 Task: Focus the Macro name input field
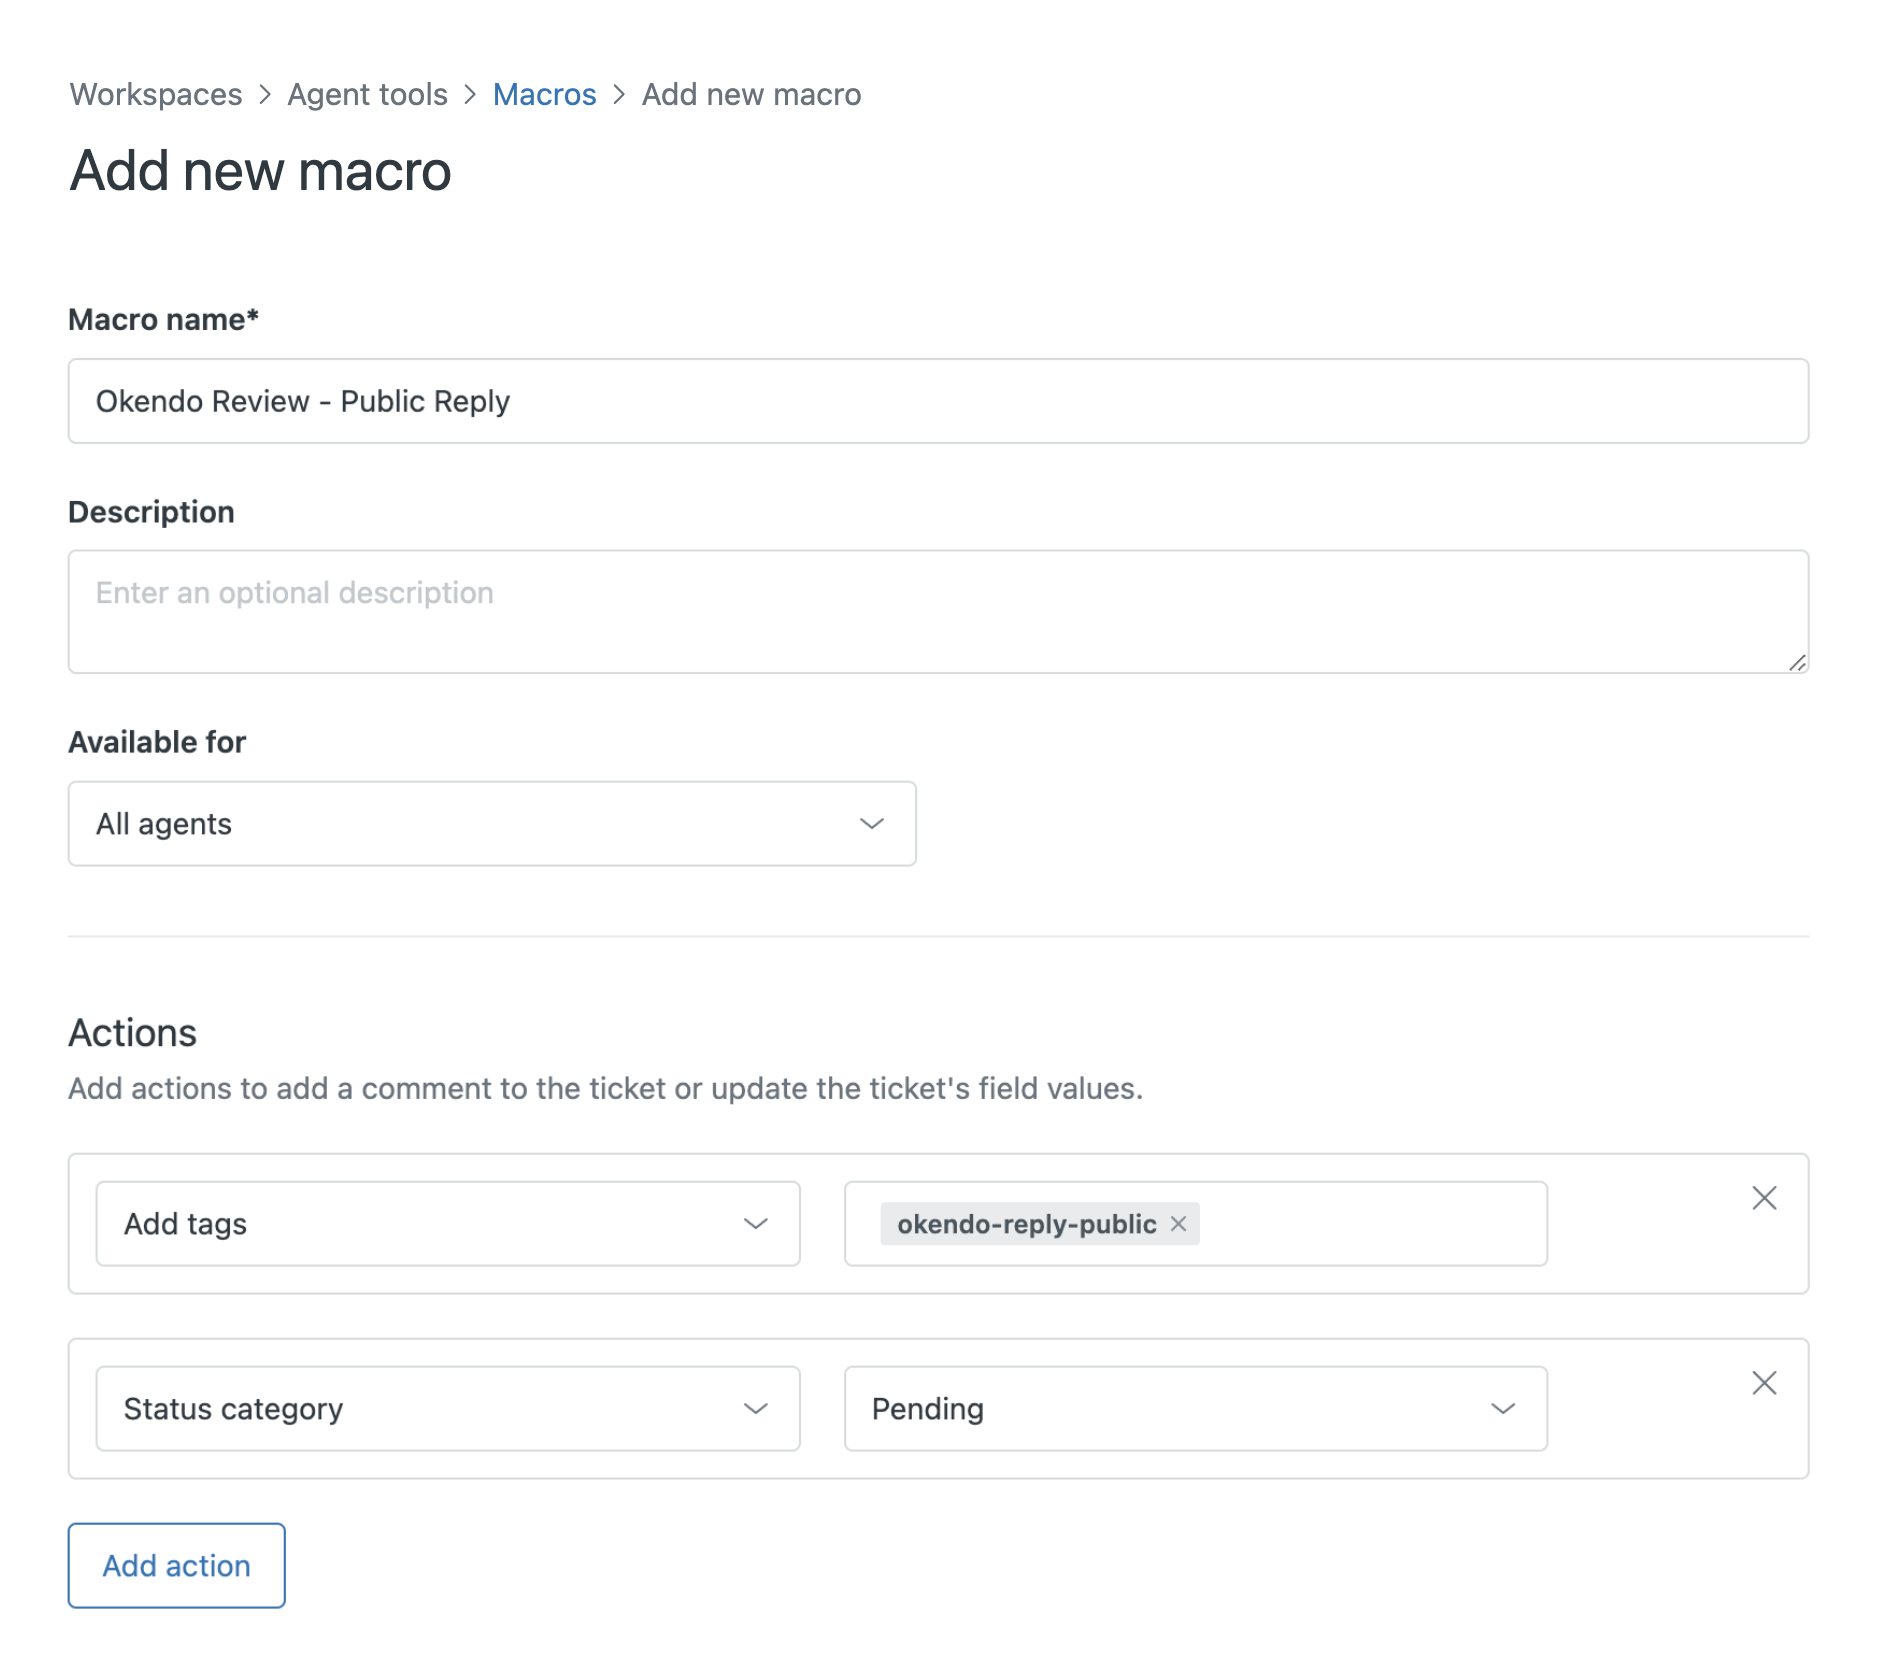tap(938, 401)
